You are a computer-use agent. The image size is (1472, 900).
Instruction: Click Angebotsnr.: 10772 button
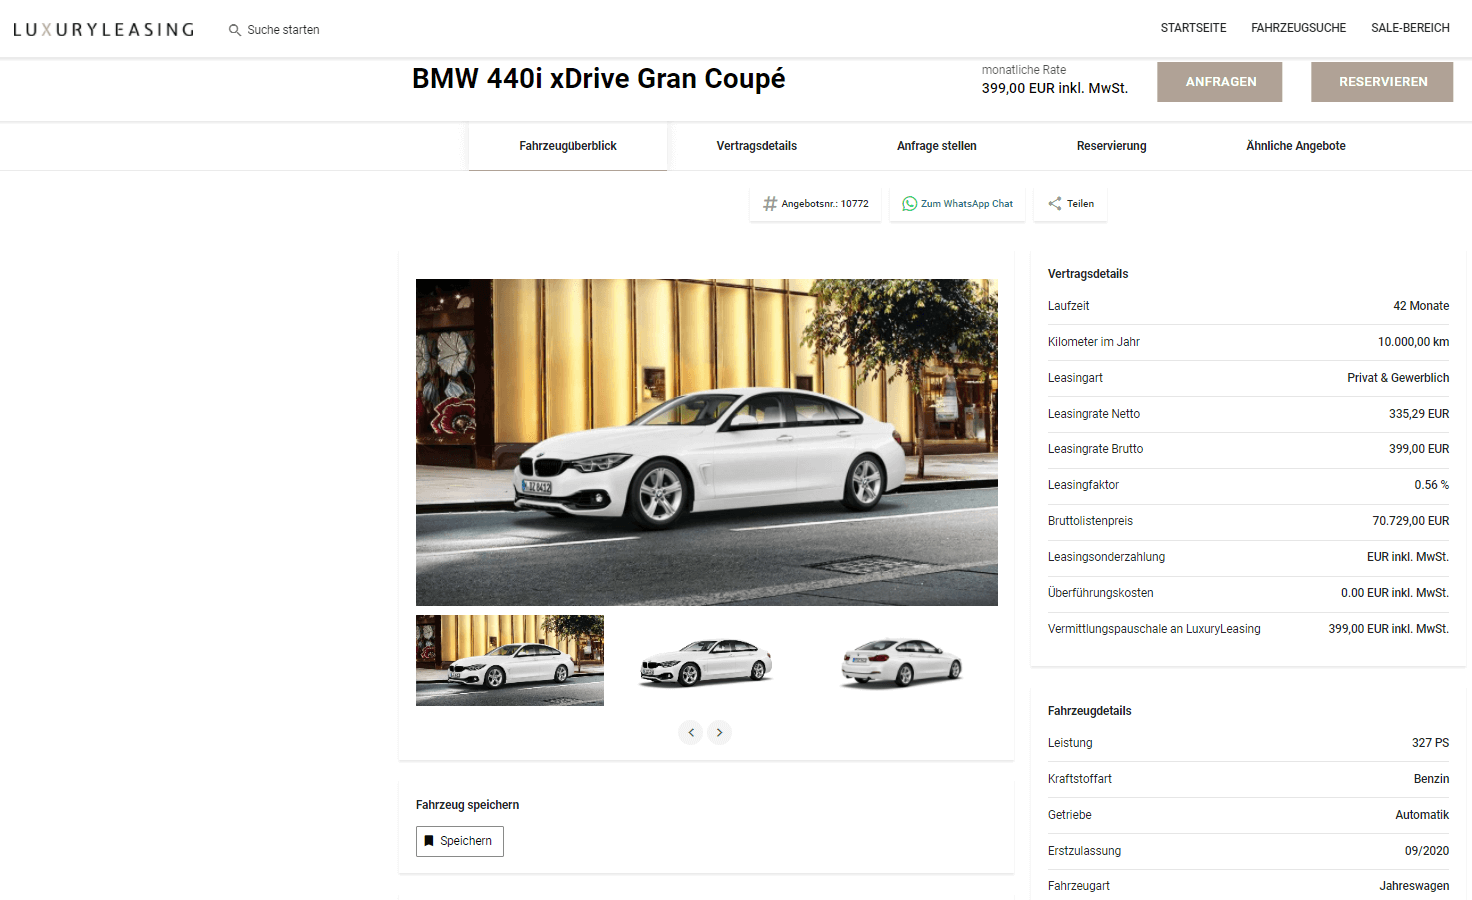pos(816,204)
